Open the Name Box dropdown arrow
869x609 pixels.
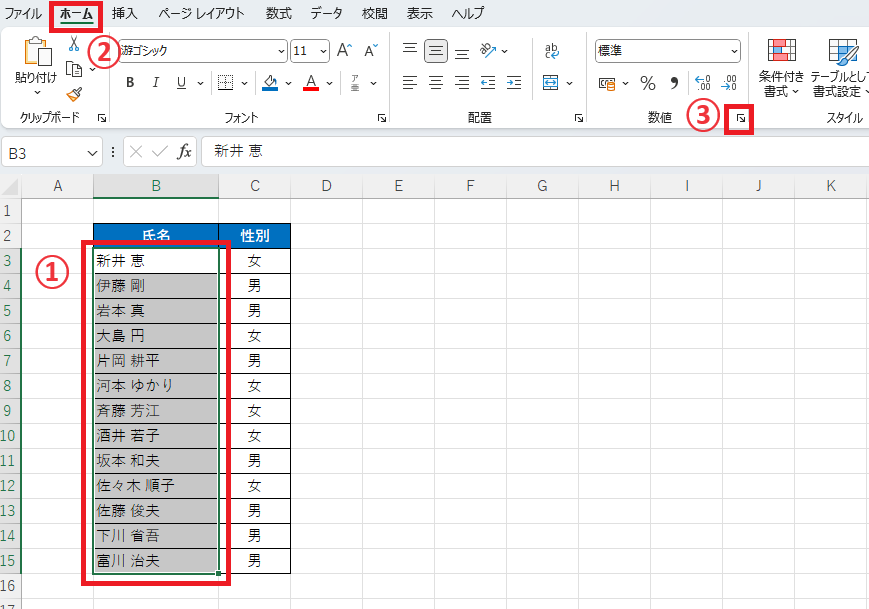[x=93, y=153]
